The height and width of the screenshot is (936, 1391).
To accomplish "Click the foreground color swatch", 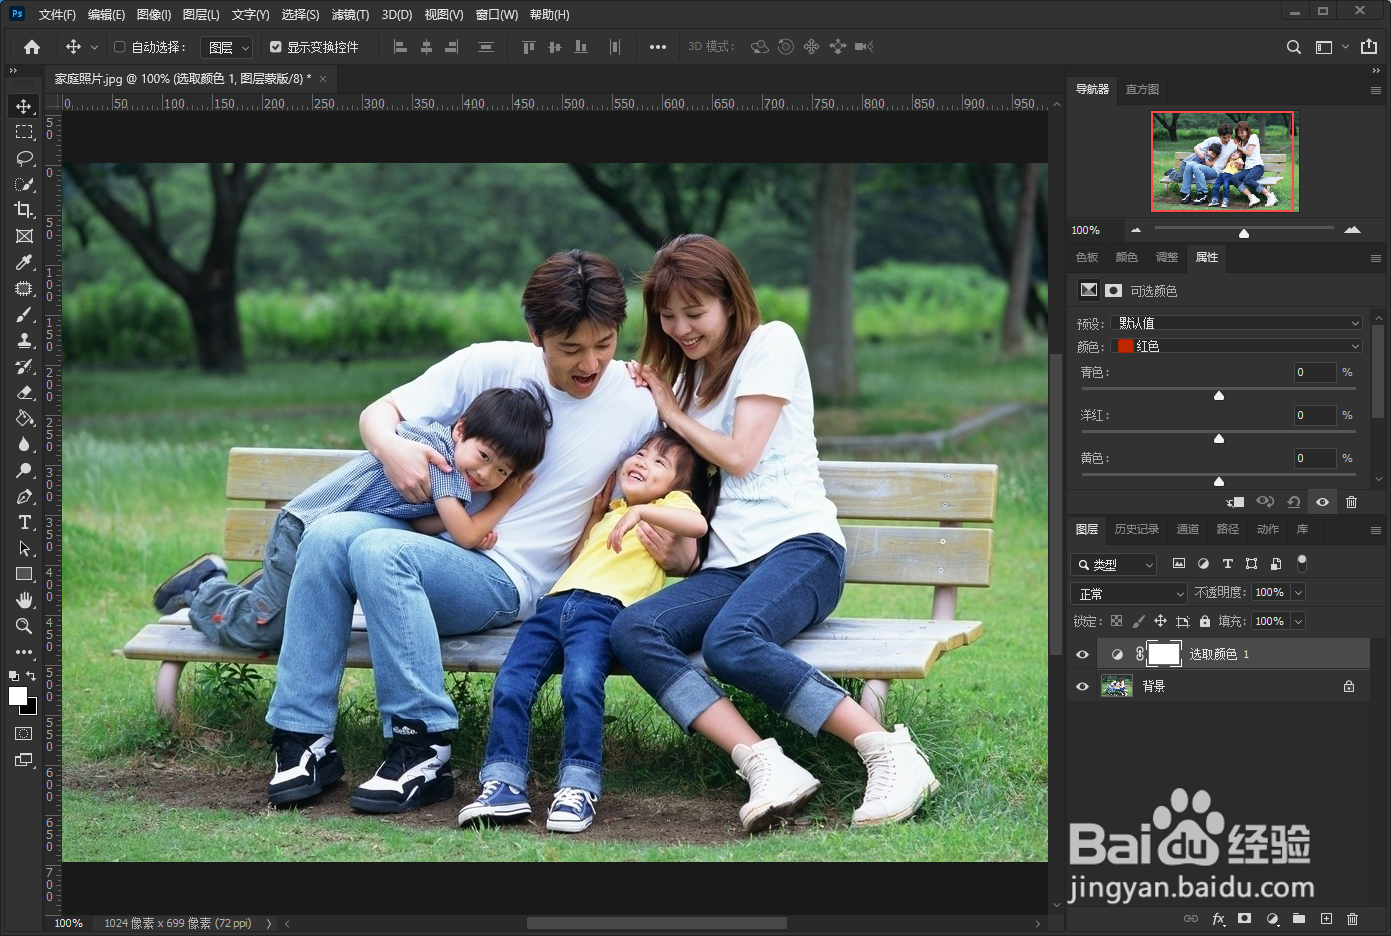I will [x=18, y=696].
